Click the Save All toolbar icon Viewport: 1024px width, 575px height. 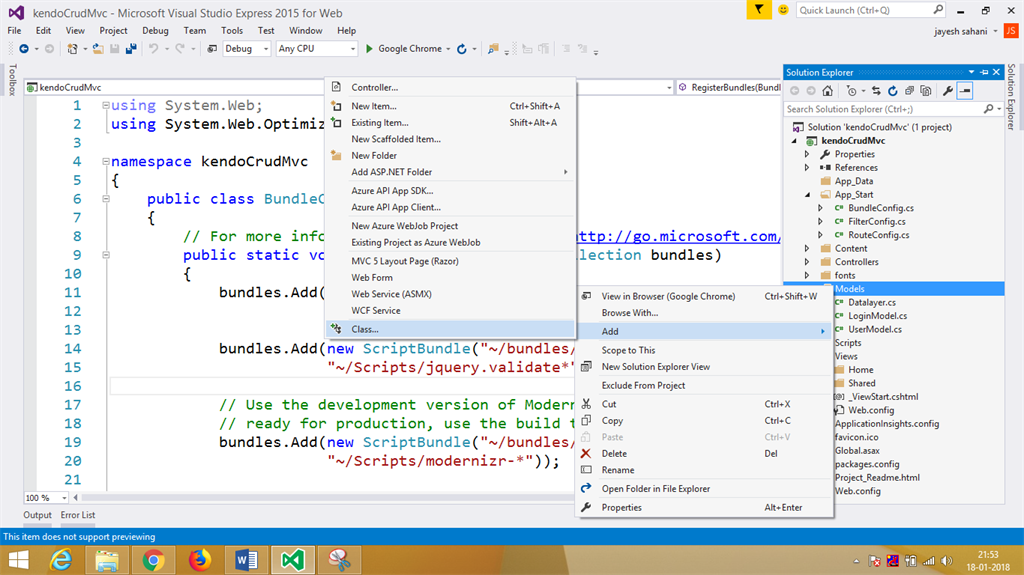[x=129, y=48]
